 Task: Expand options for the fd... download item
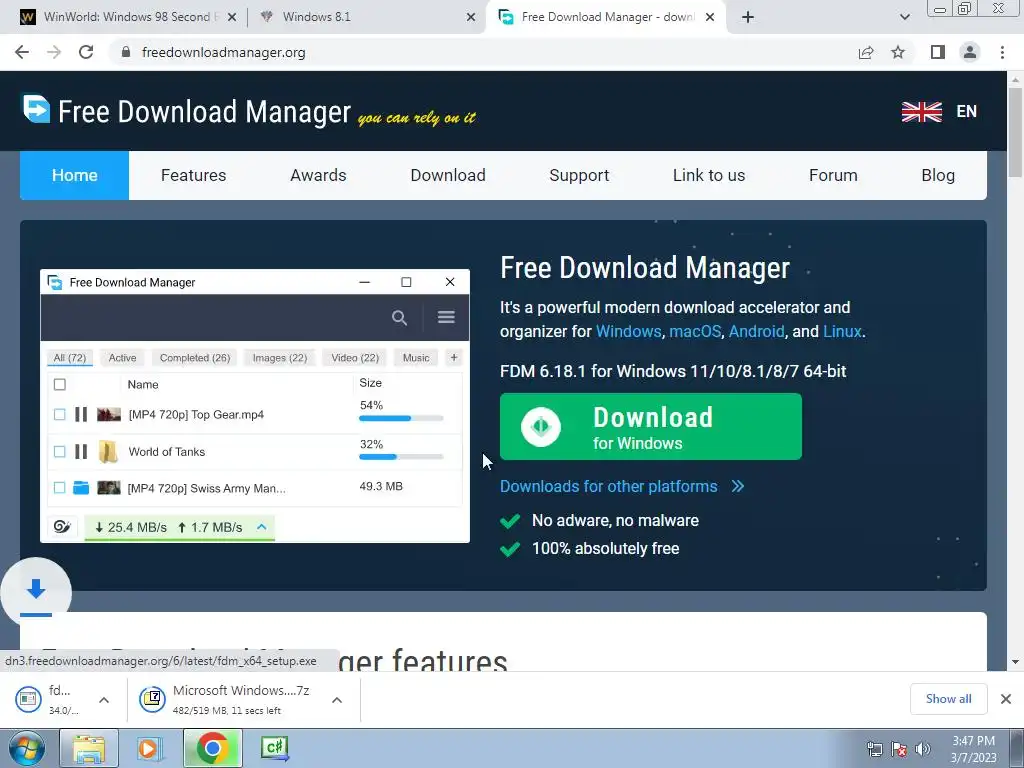[x=104, y=700]
